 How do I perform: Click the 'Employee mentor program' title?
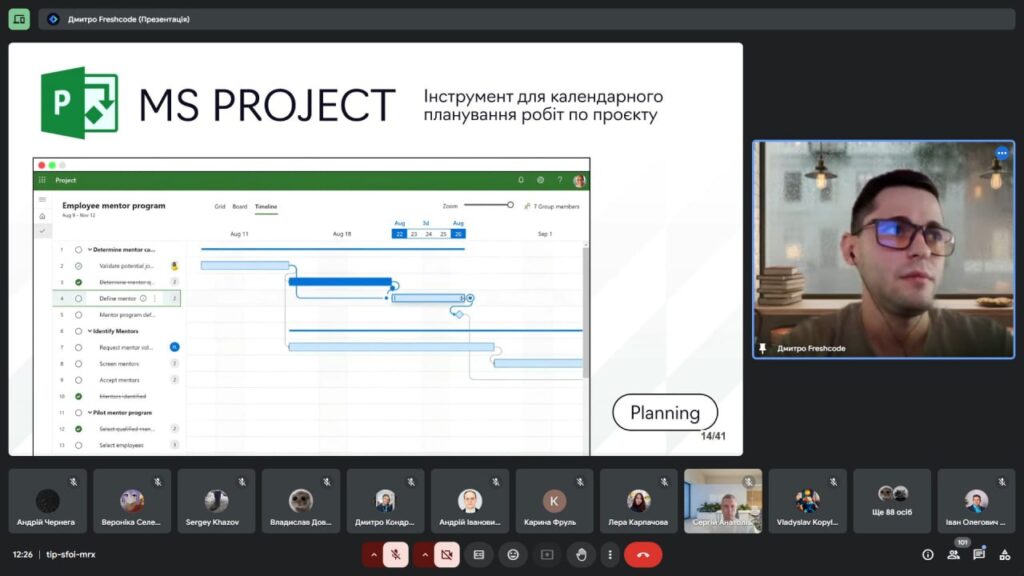(x=114, y=205)
